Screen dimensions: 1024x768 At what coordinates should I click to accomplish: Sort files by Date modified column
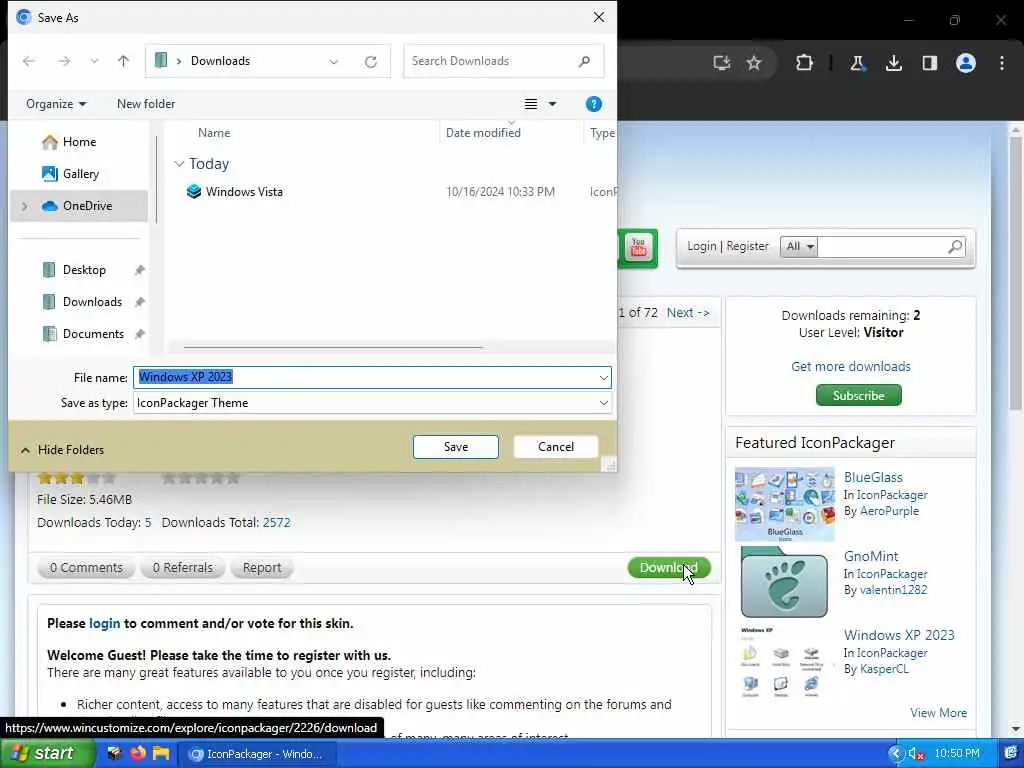click(x=483, y=133)
